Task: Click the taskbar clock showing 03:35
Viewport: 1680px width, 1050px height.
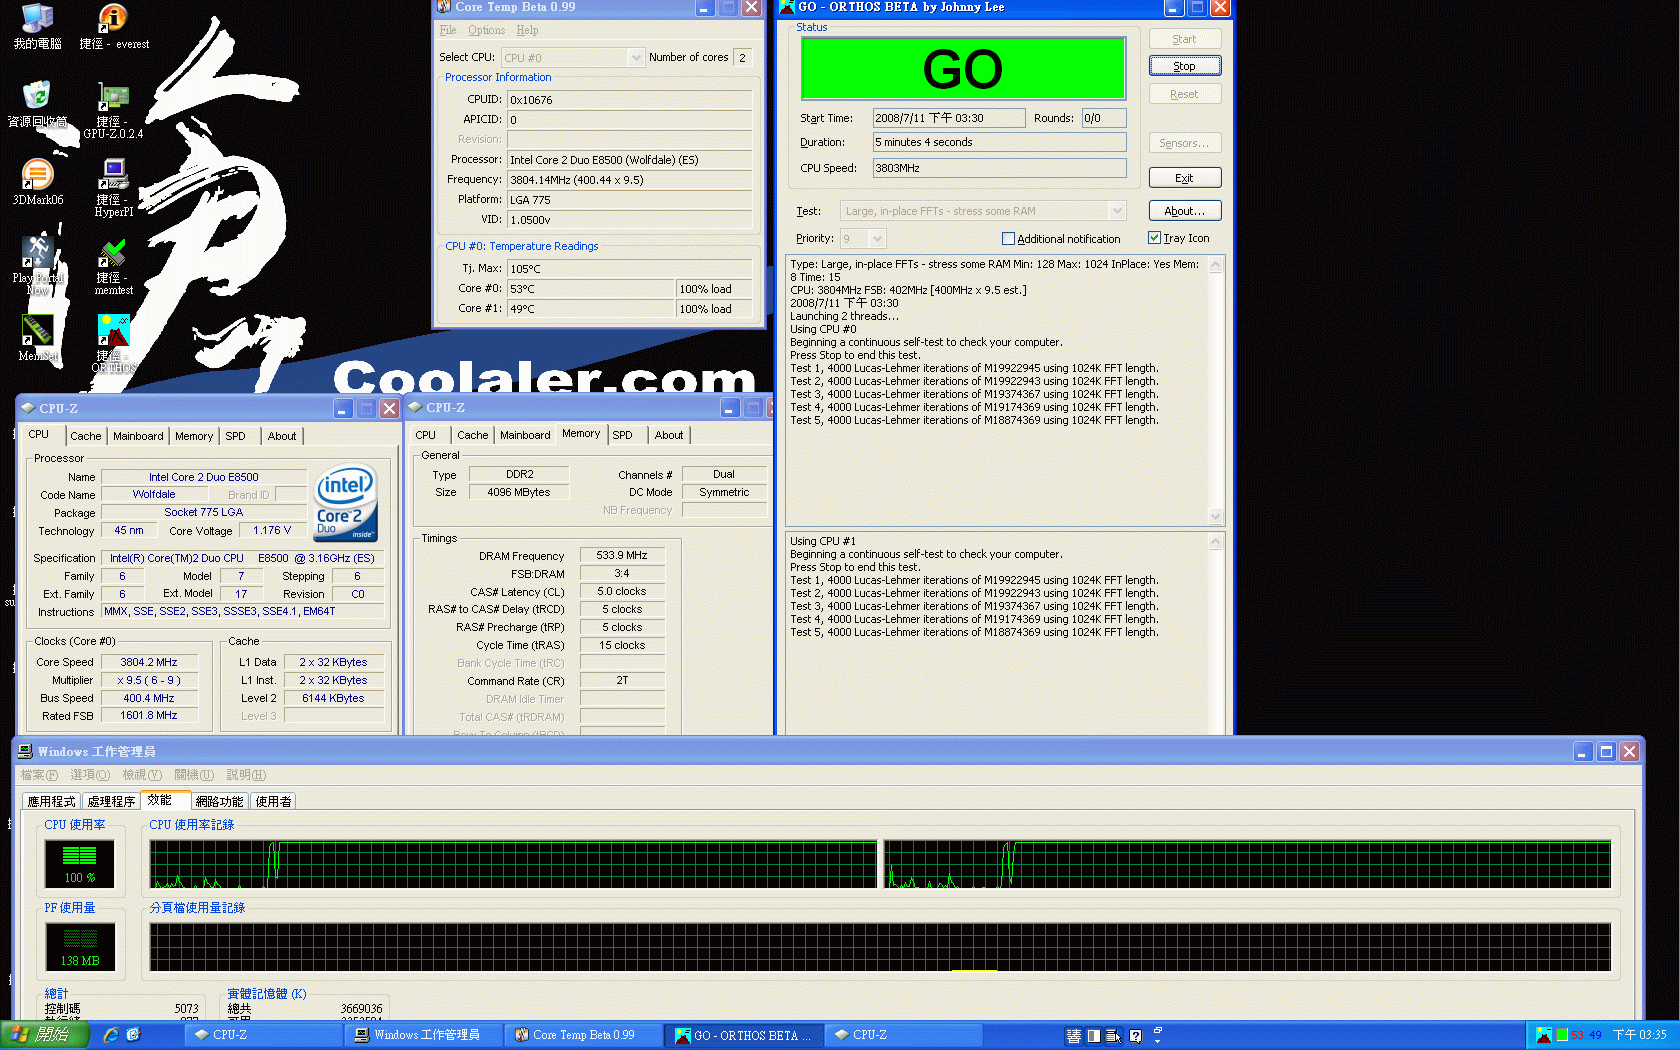Action: 1639,1035
